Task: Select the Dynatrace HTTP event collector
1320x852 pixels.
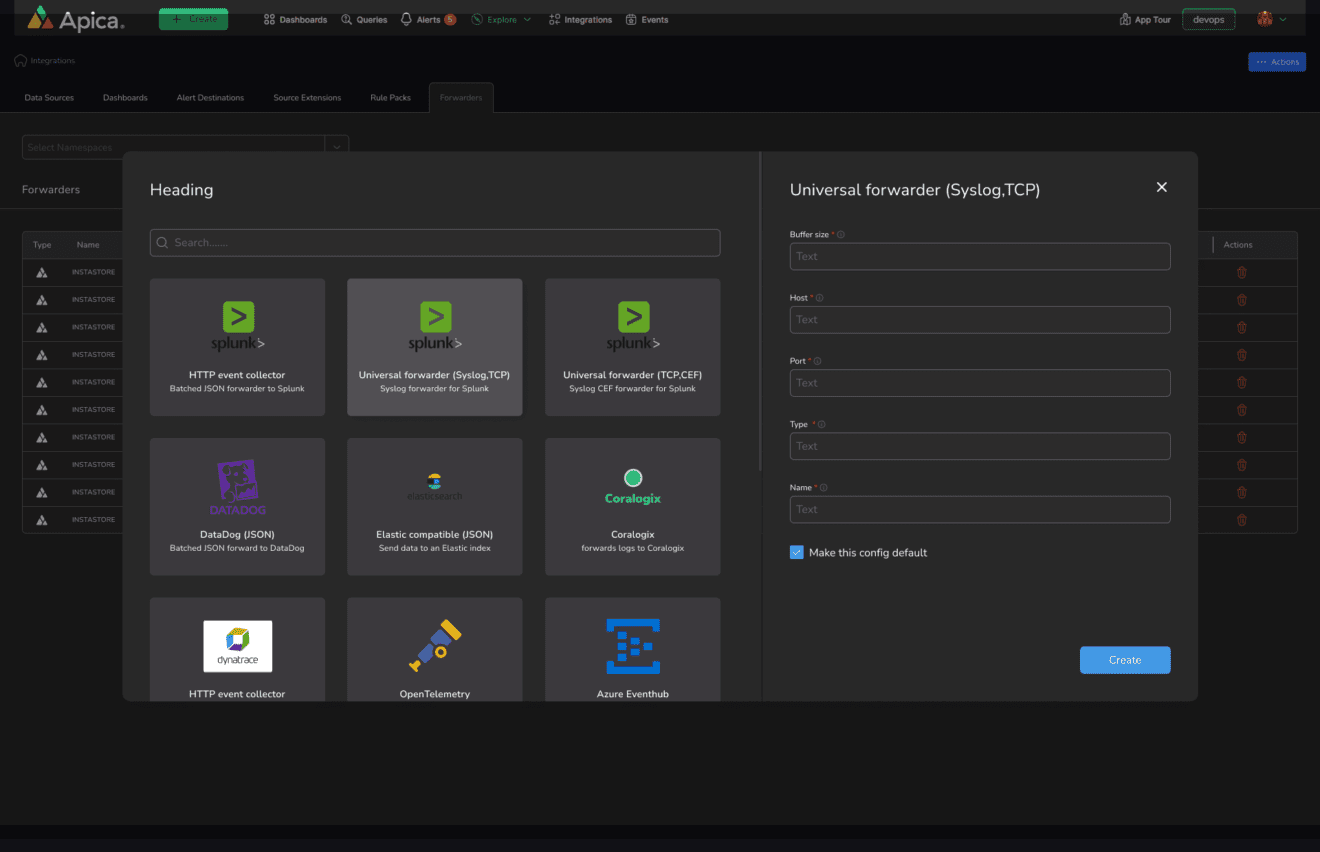Action: 237,647
